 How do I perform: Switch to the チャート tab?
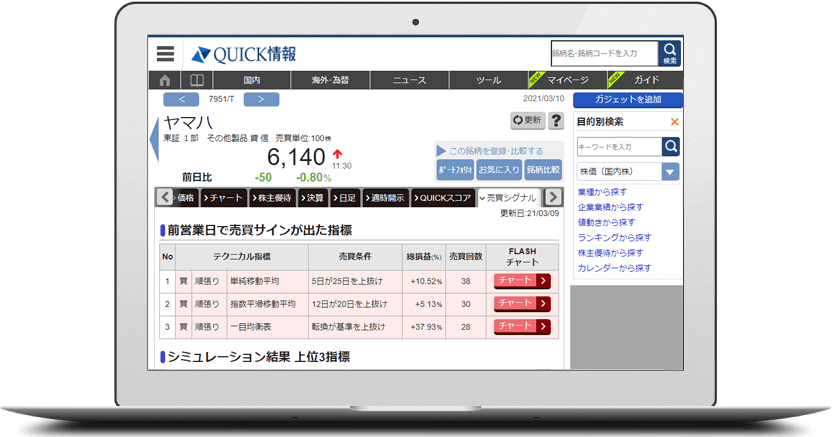click(224, 198)
